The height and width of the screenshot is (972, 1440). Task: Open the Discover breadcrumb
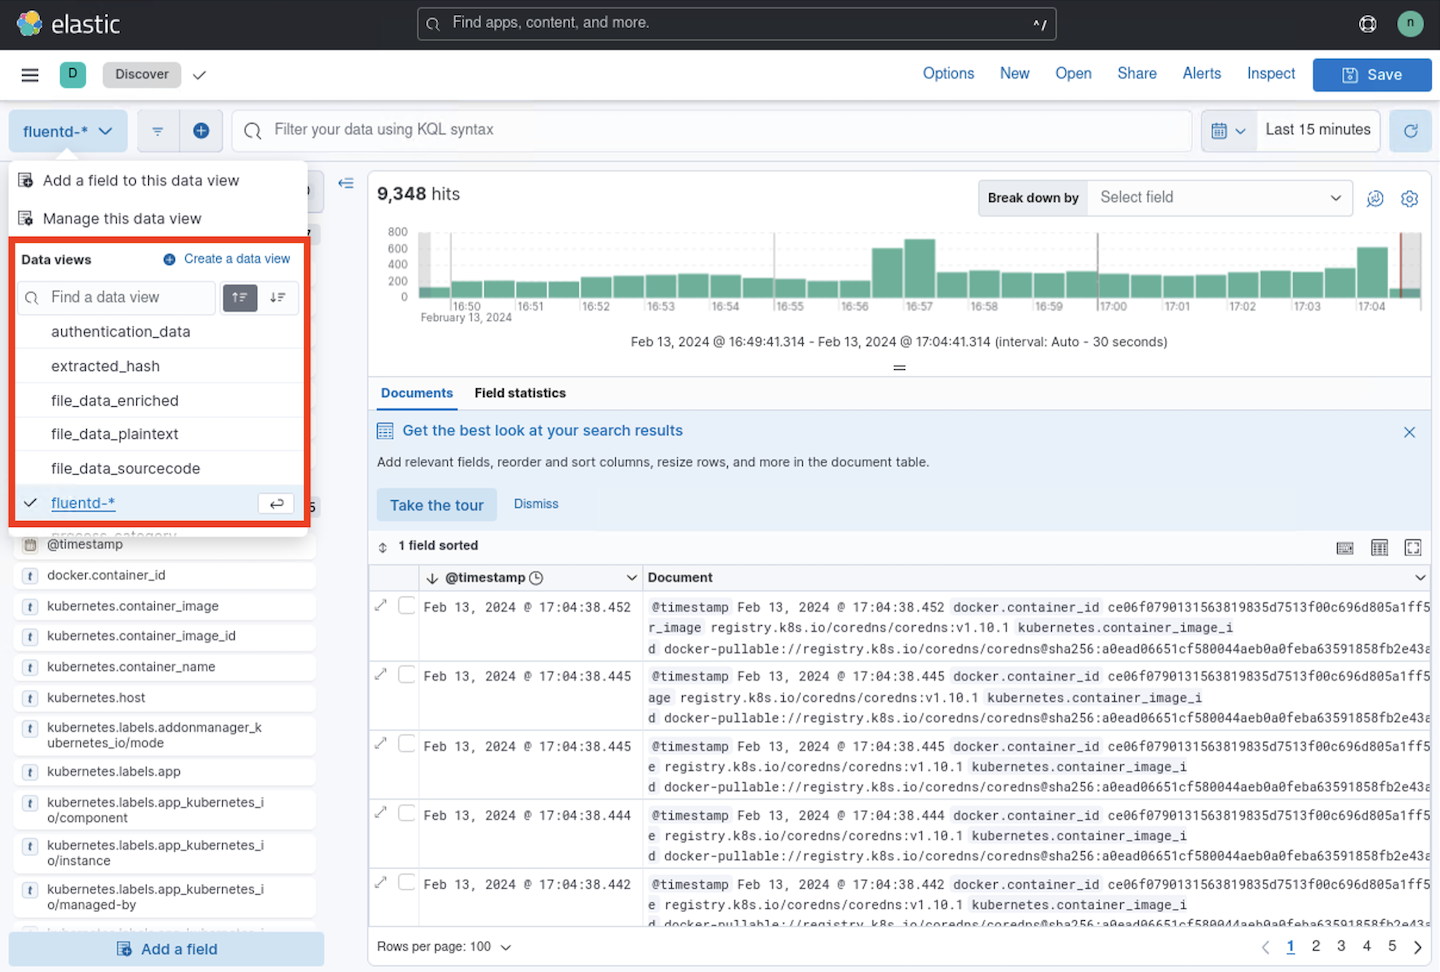(x=142, y=74)
